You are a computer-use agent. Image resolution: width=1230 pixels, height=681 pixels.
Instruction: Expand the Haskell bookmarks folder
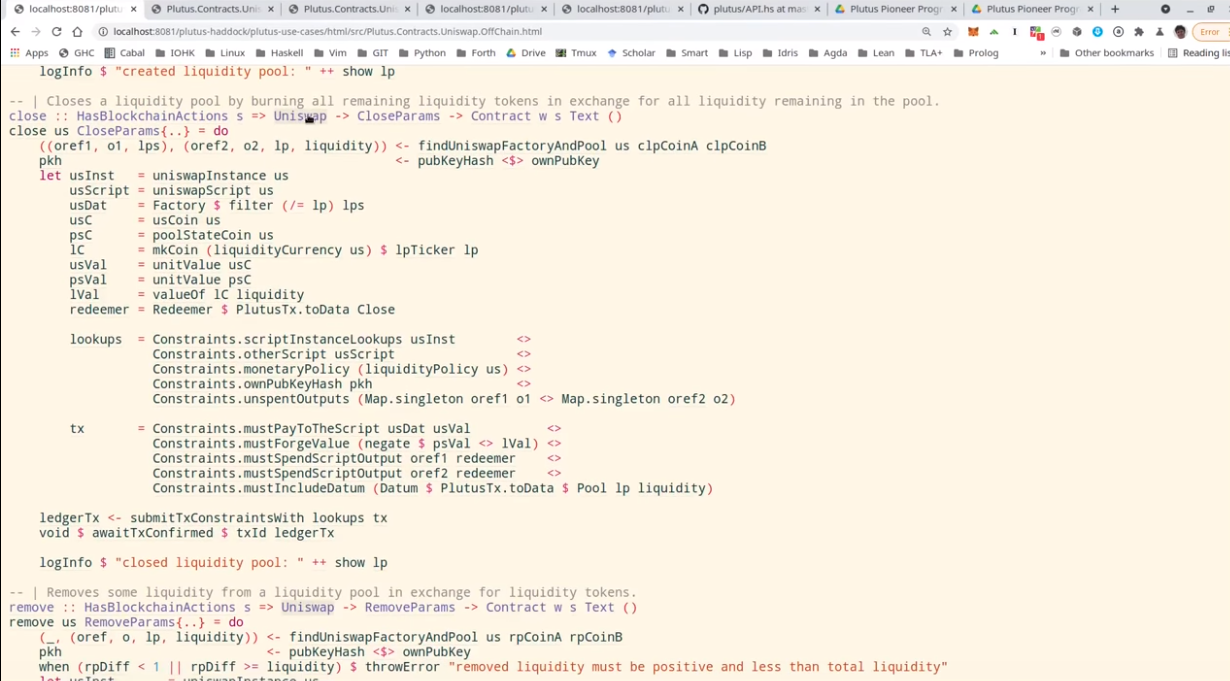click(278, 53)
